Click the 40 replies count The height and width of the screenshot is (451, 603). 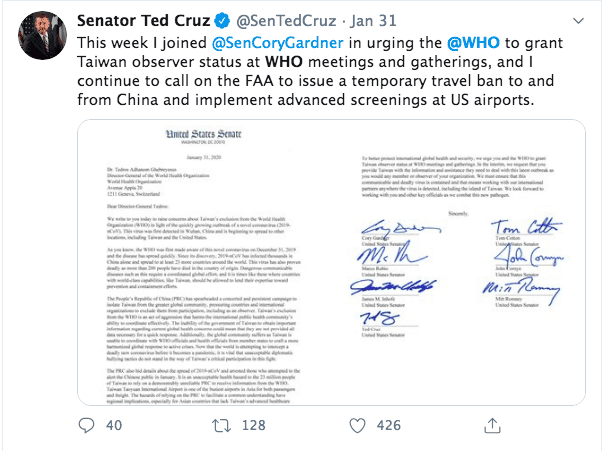point(113,427)
